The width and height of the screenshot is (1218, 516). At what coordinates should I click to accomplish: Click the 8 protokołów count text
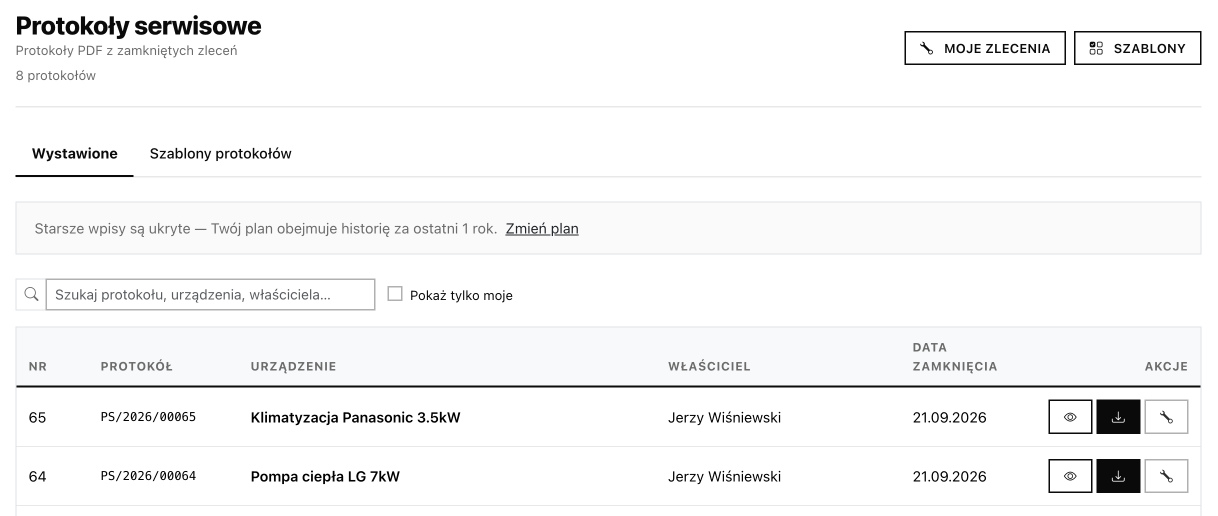pos(56,75)
